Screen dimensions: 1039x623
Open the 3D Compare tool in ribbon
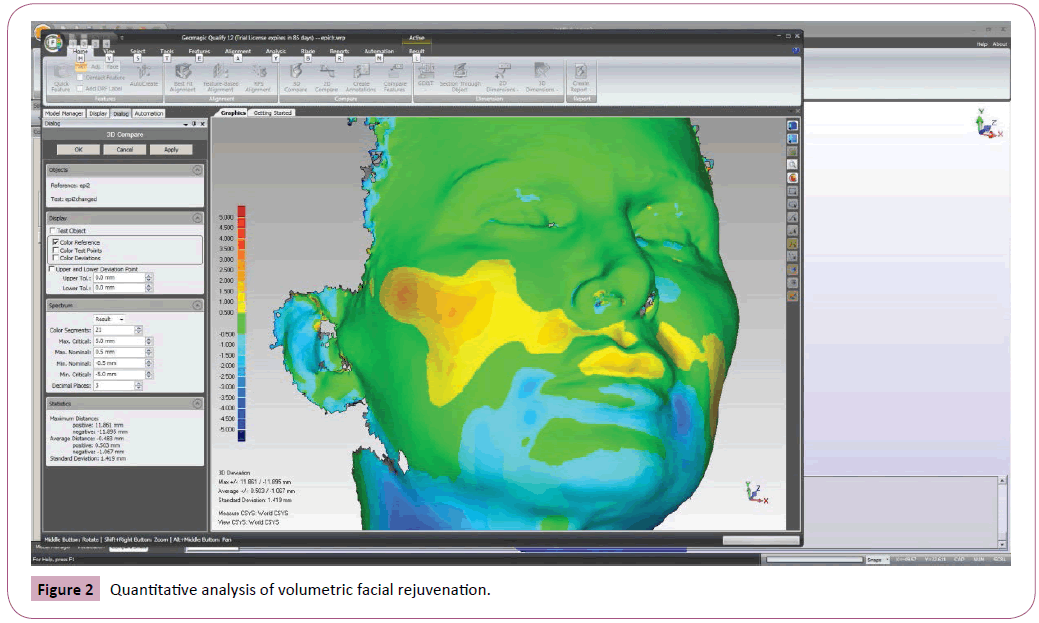click(296, 73)
